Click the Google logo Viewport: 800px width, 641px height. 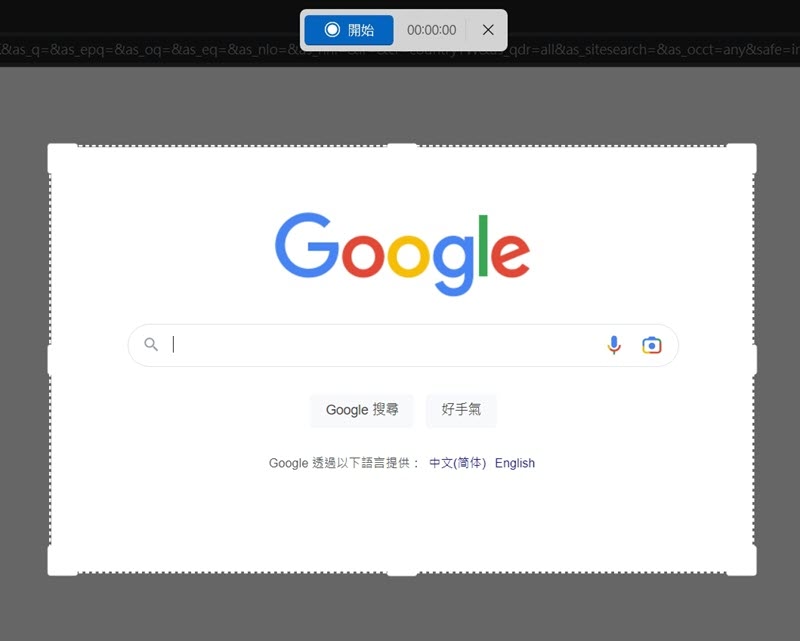(403, 254)
